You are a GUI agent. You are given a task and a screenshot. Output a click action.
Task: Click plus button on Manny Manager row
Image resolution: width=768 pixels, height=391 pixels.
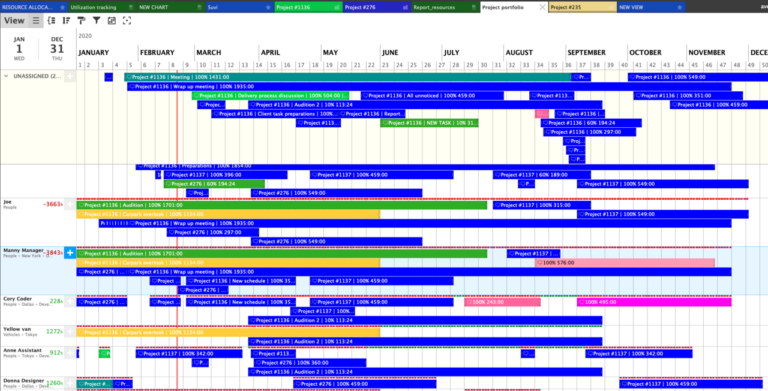point(70,253)
